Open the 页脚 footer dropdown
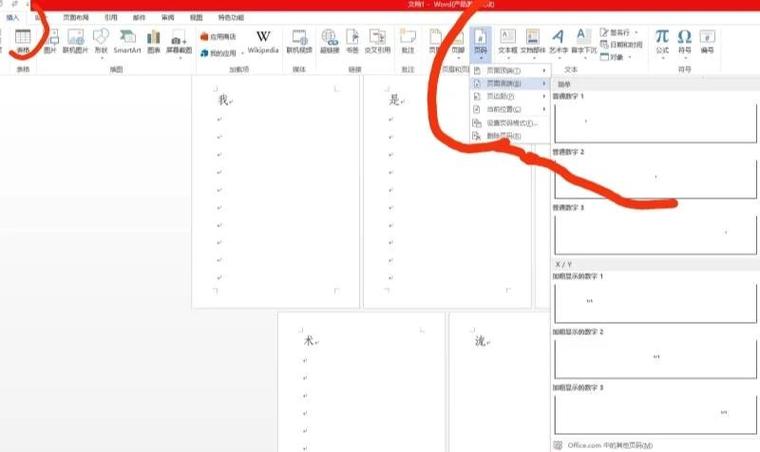This screenshot has height=452, width=760. (458, 44)
